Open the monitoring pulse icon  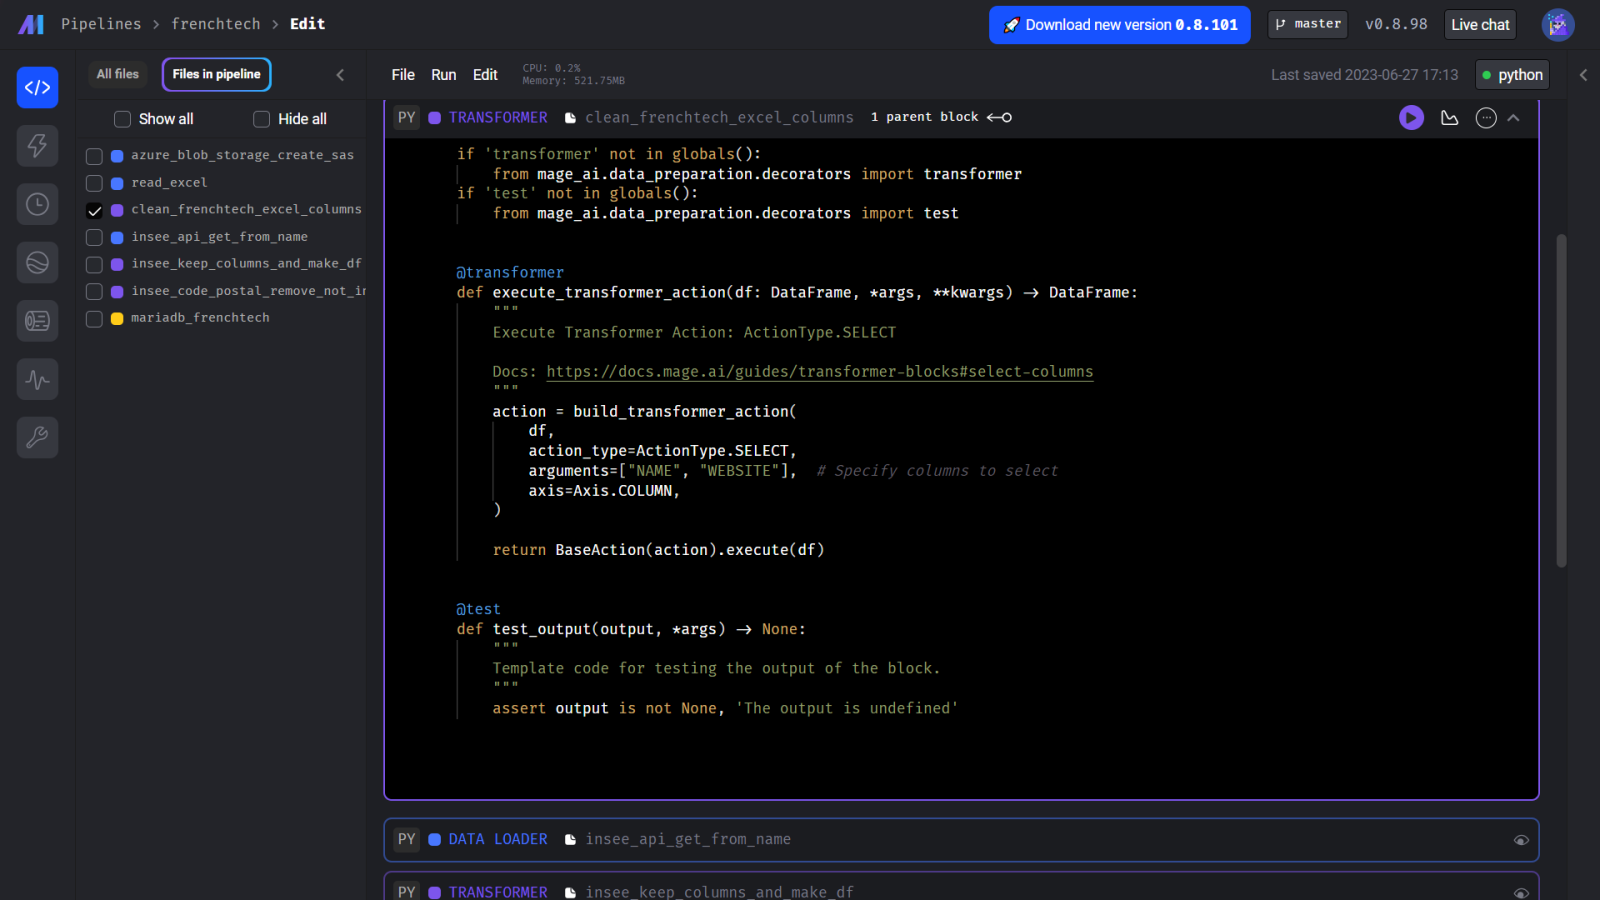click(37, 380)
